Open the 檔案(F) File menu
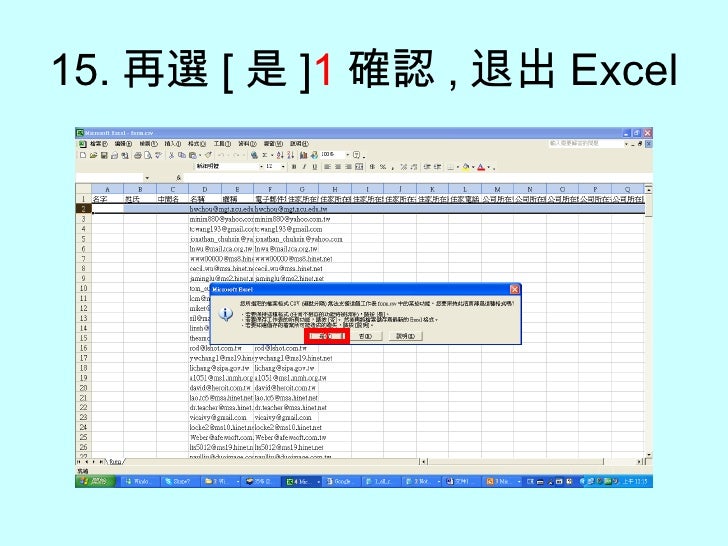Viewport: 728px width, 546px height. pos(98,144)
